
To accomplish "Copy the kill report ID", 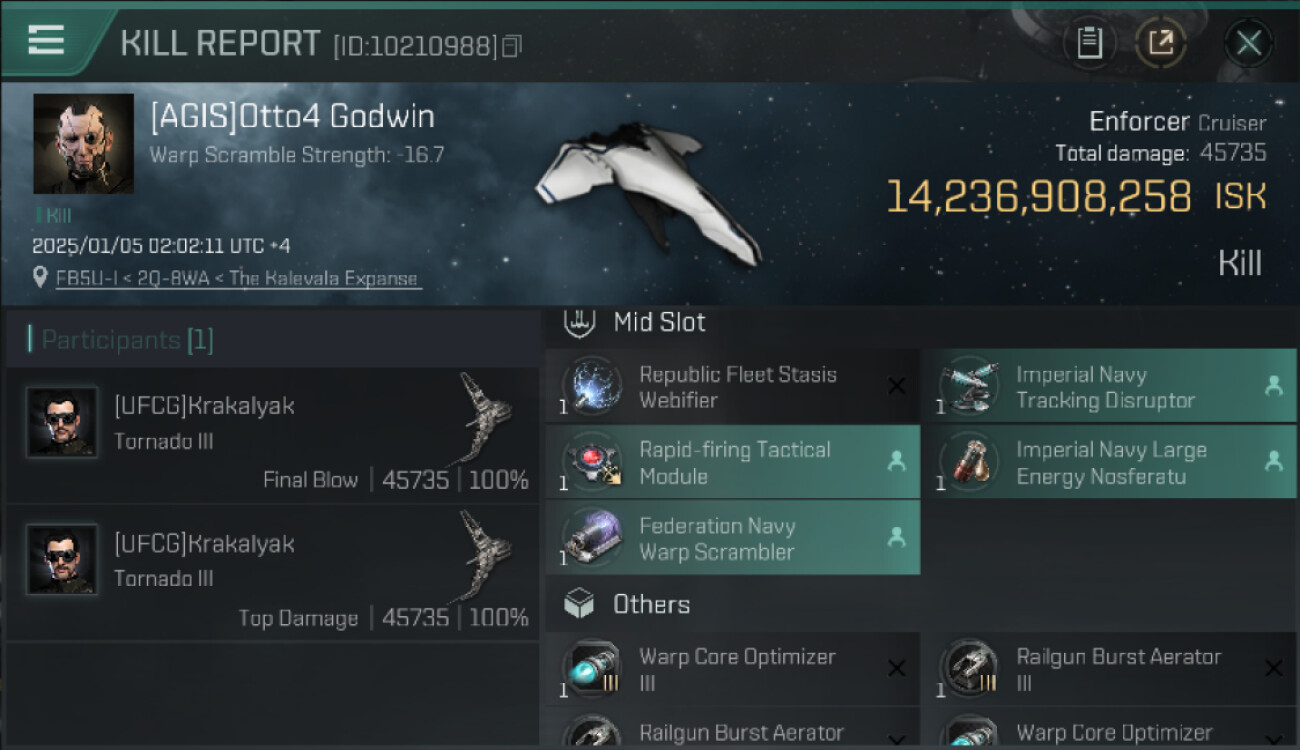I will click(x=512, y=46).
